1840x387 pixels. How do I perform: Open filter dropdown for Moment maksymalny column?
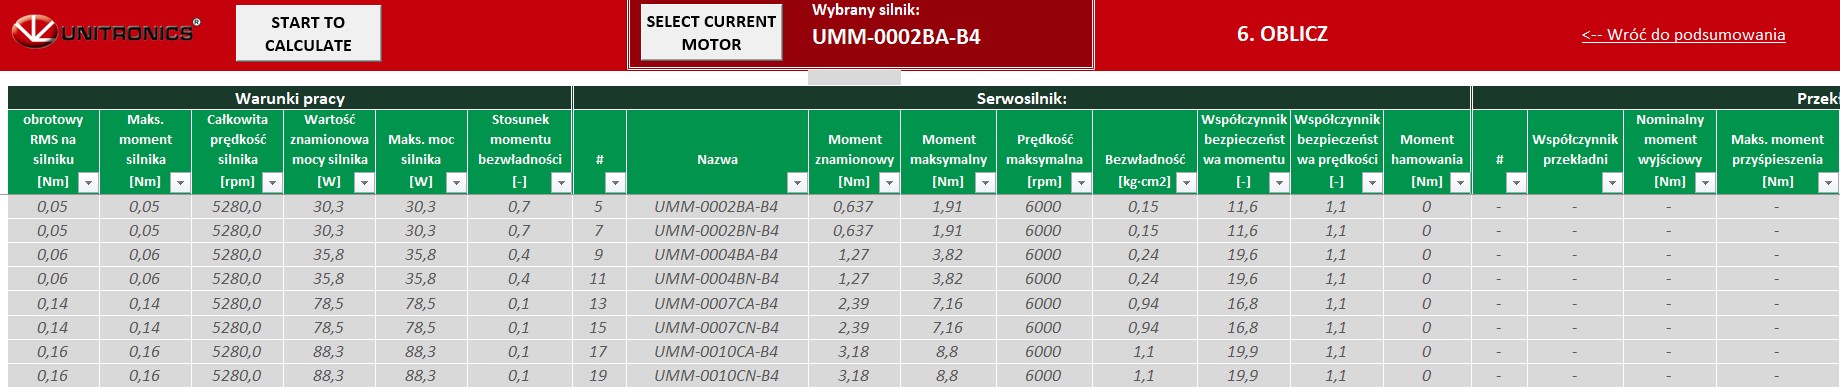click(985, 182)
